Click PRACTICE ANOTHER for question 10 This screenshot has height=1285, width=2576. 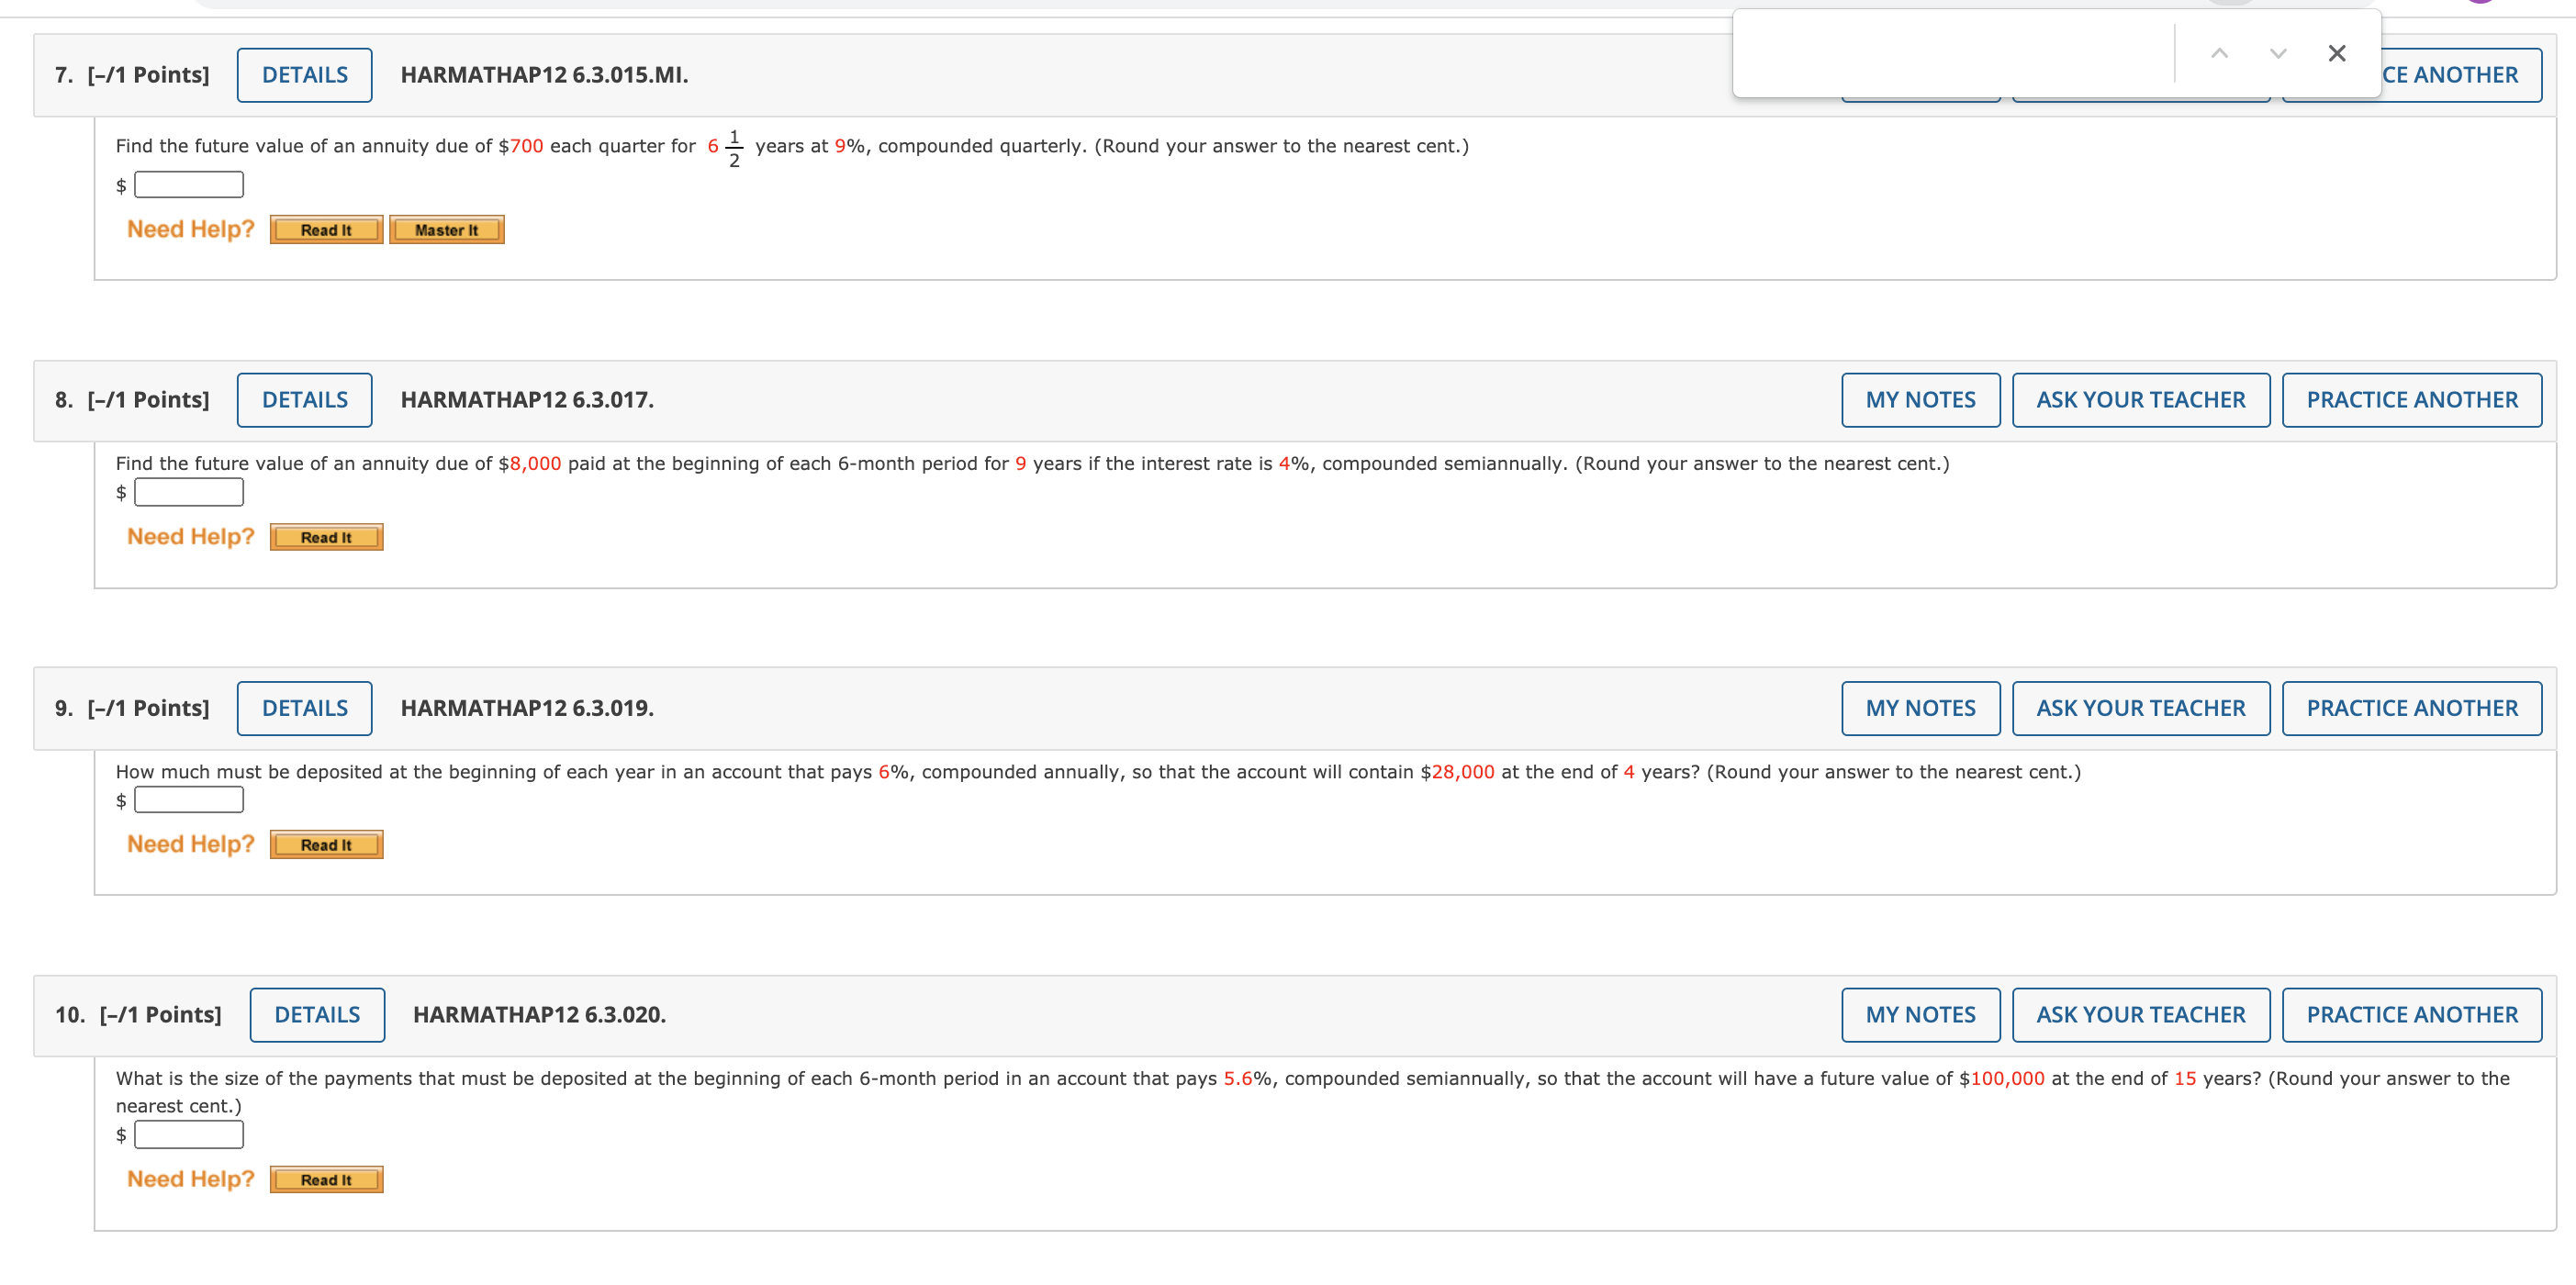pos(2411,1015)
